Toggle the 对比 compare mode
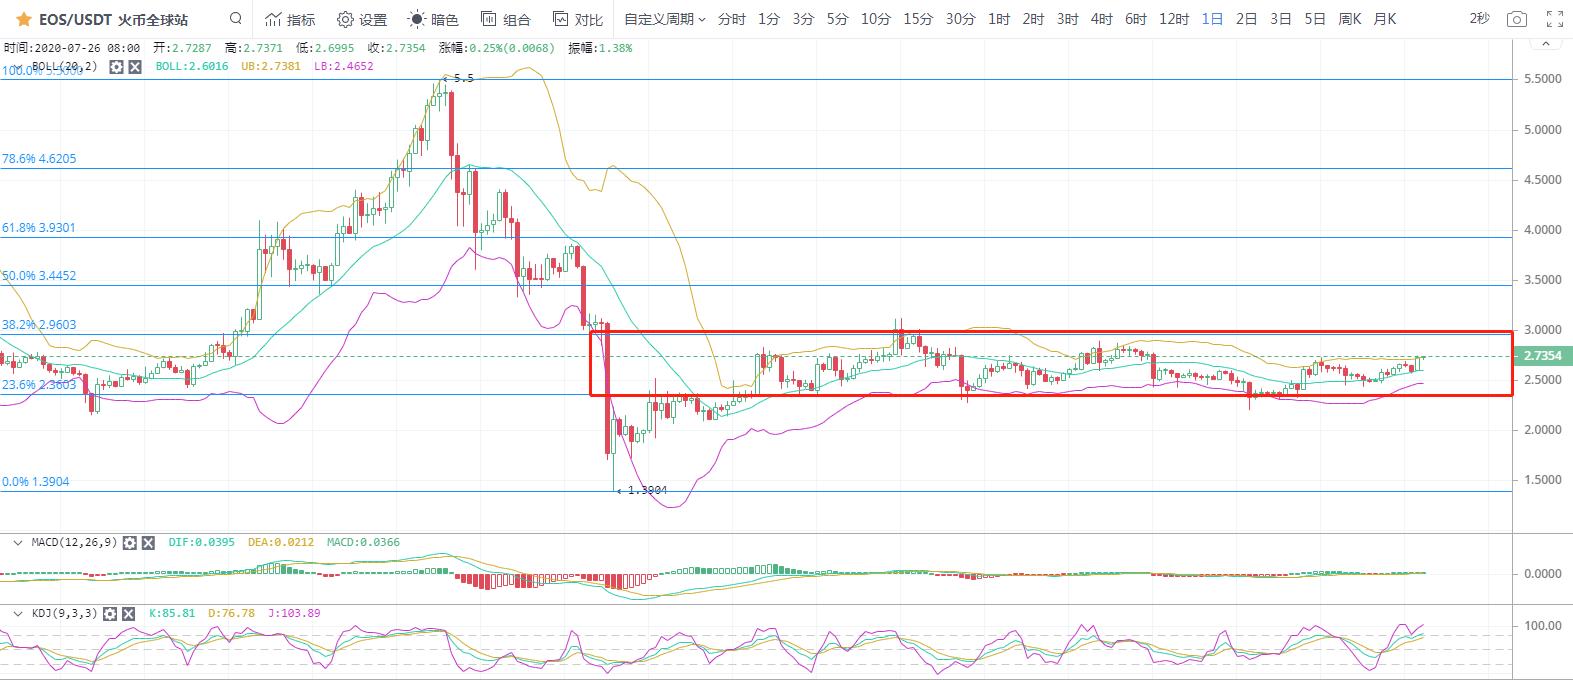The width and height of the screenshot is (1573, 680). 577,19
